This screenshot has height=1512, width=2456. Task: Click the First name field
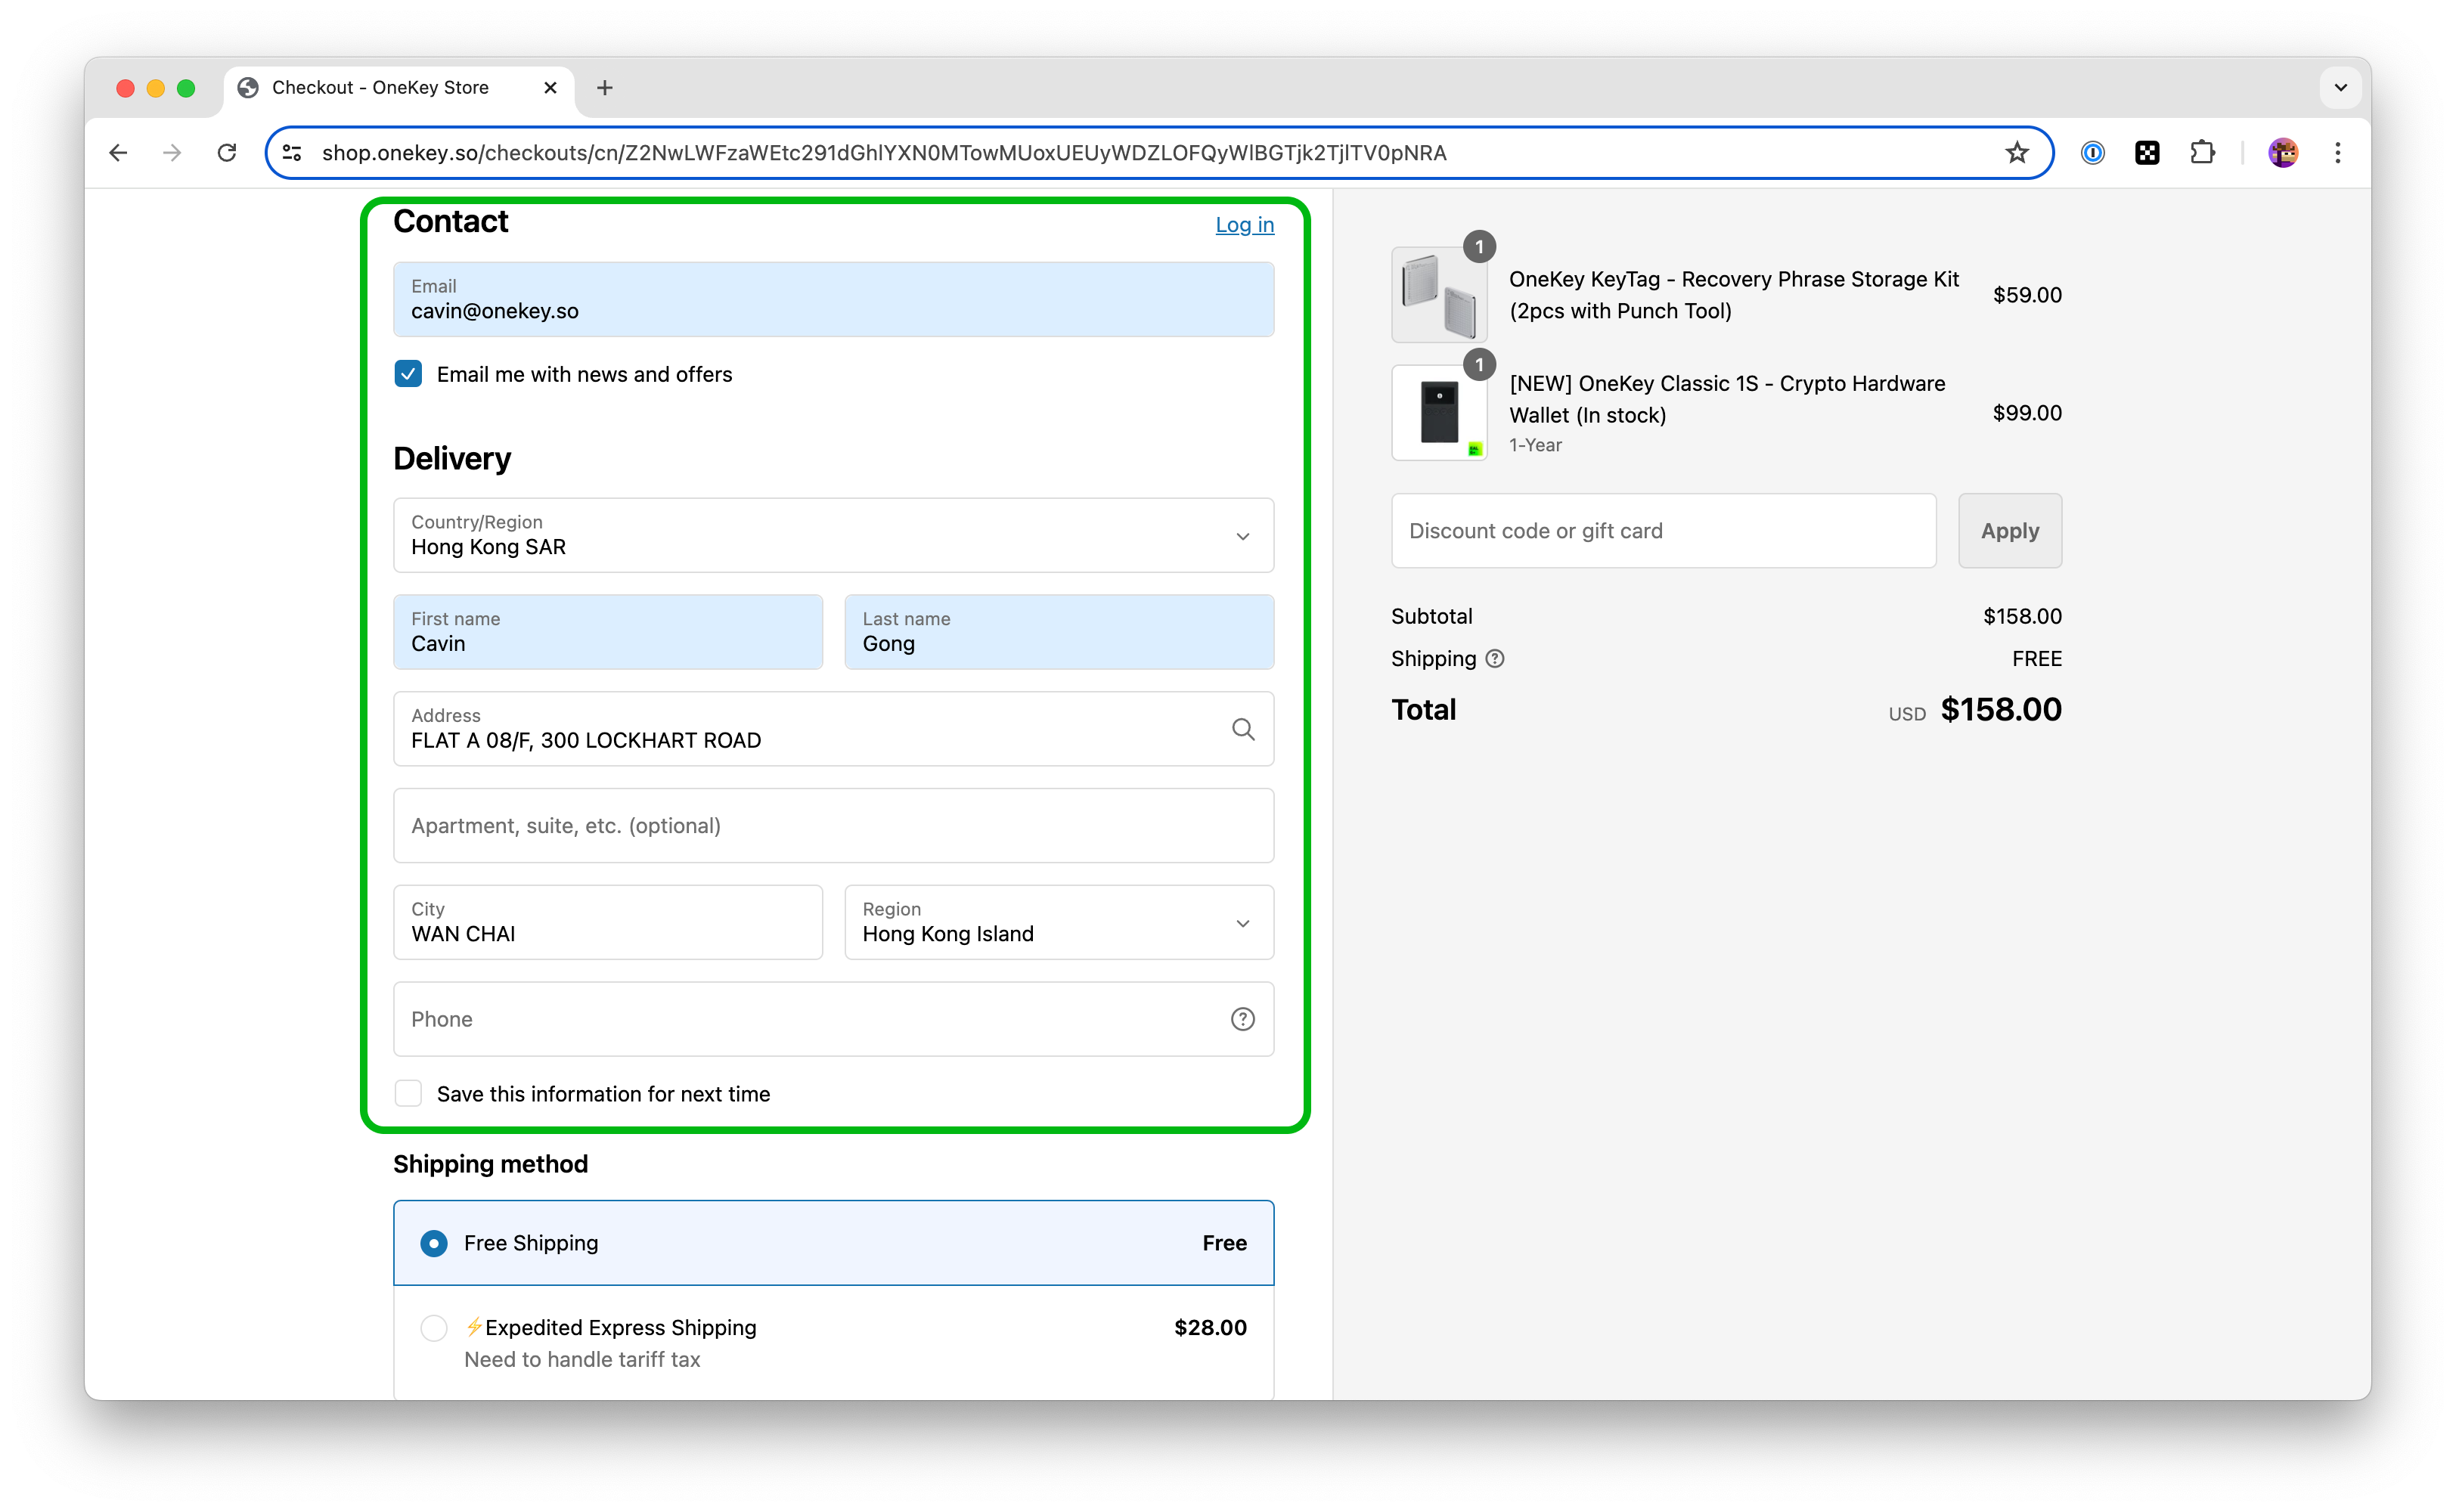point(608,633)
